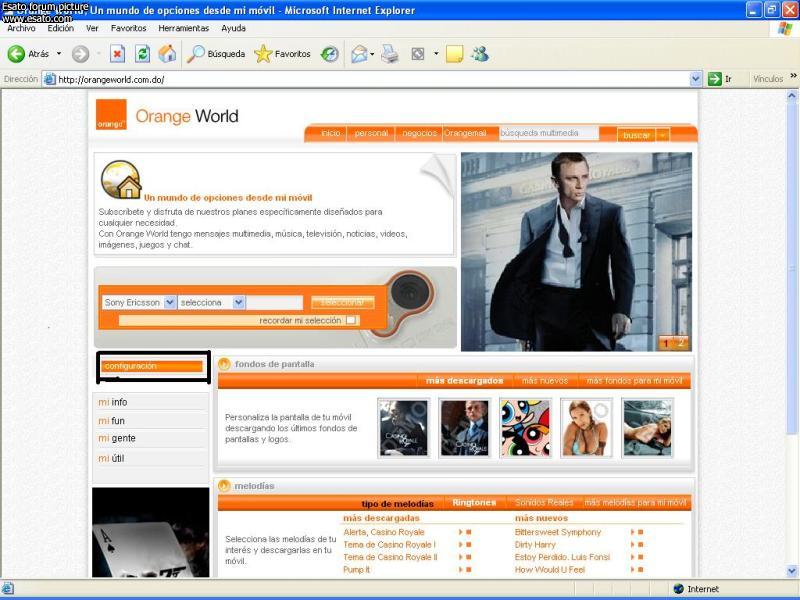
Task: Open the Edición menu
Action: click(61, 28)
